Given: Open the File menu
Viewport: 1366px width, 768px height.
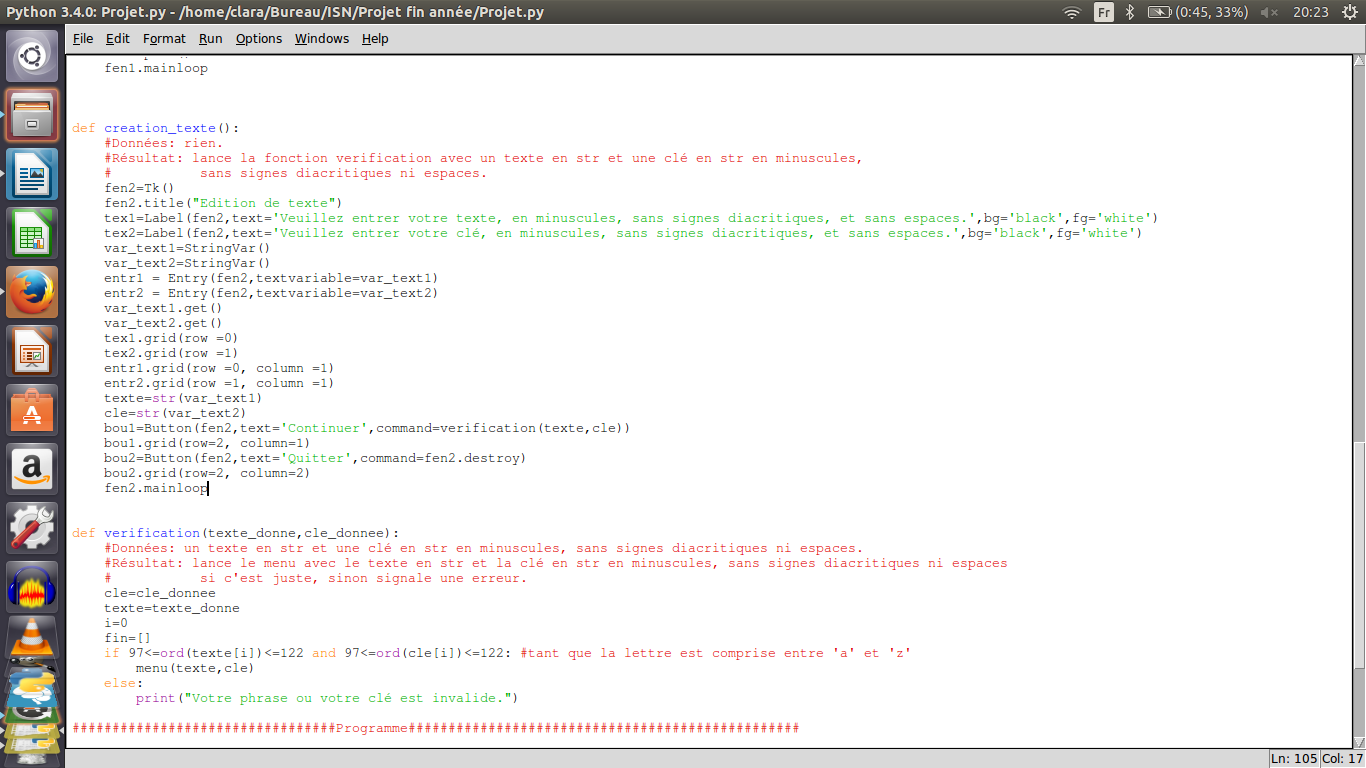Looking at the screenshot, I should point(83,38).
